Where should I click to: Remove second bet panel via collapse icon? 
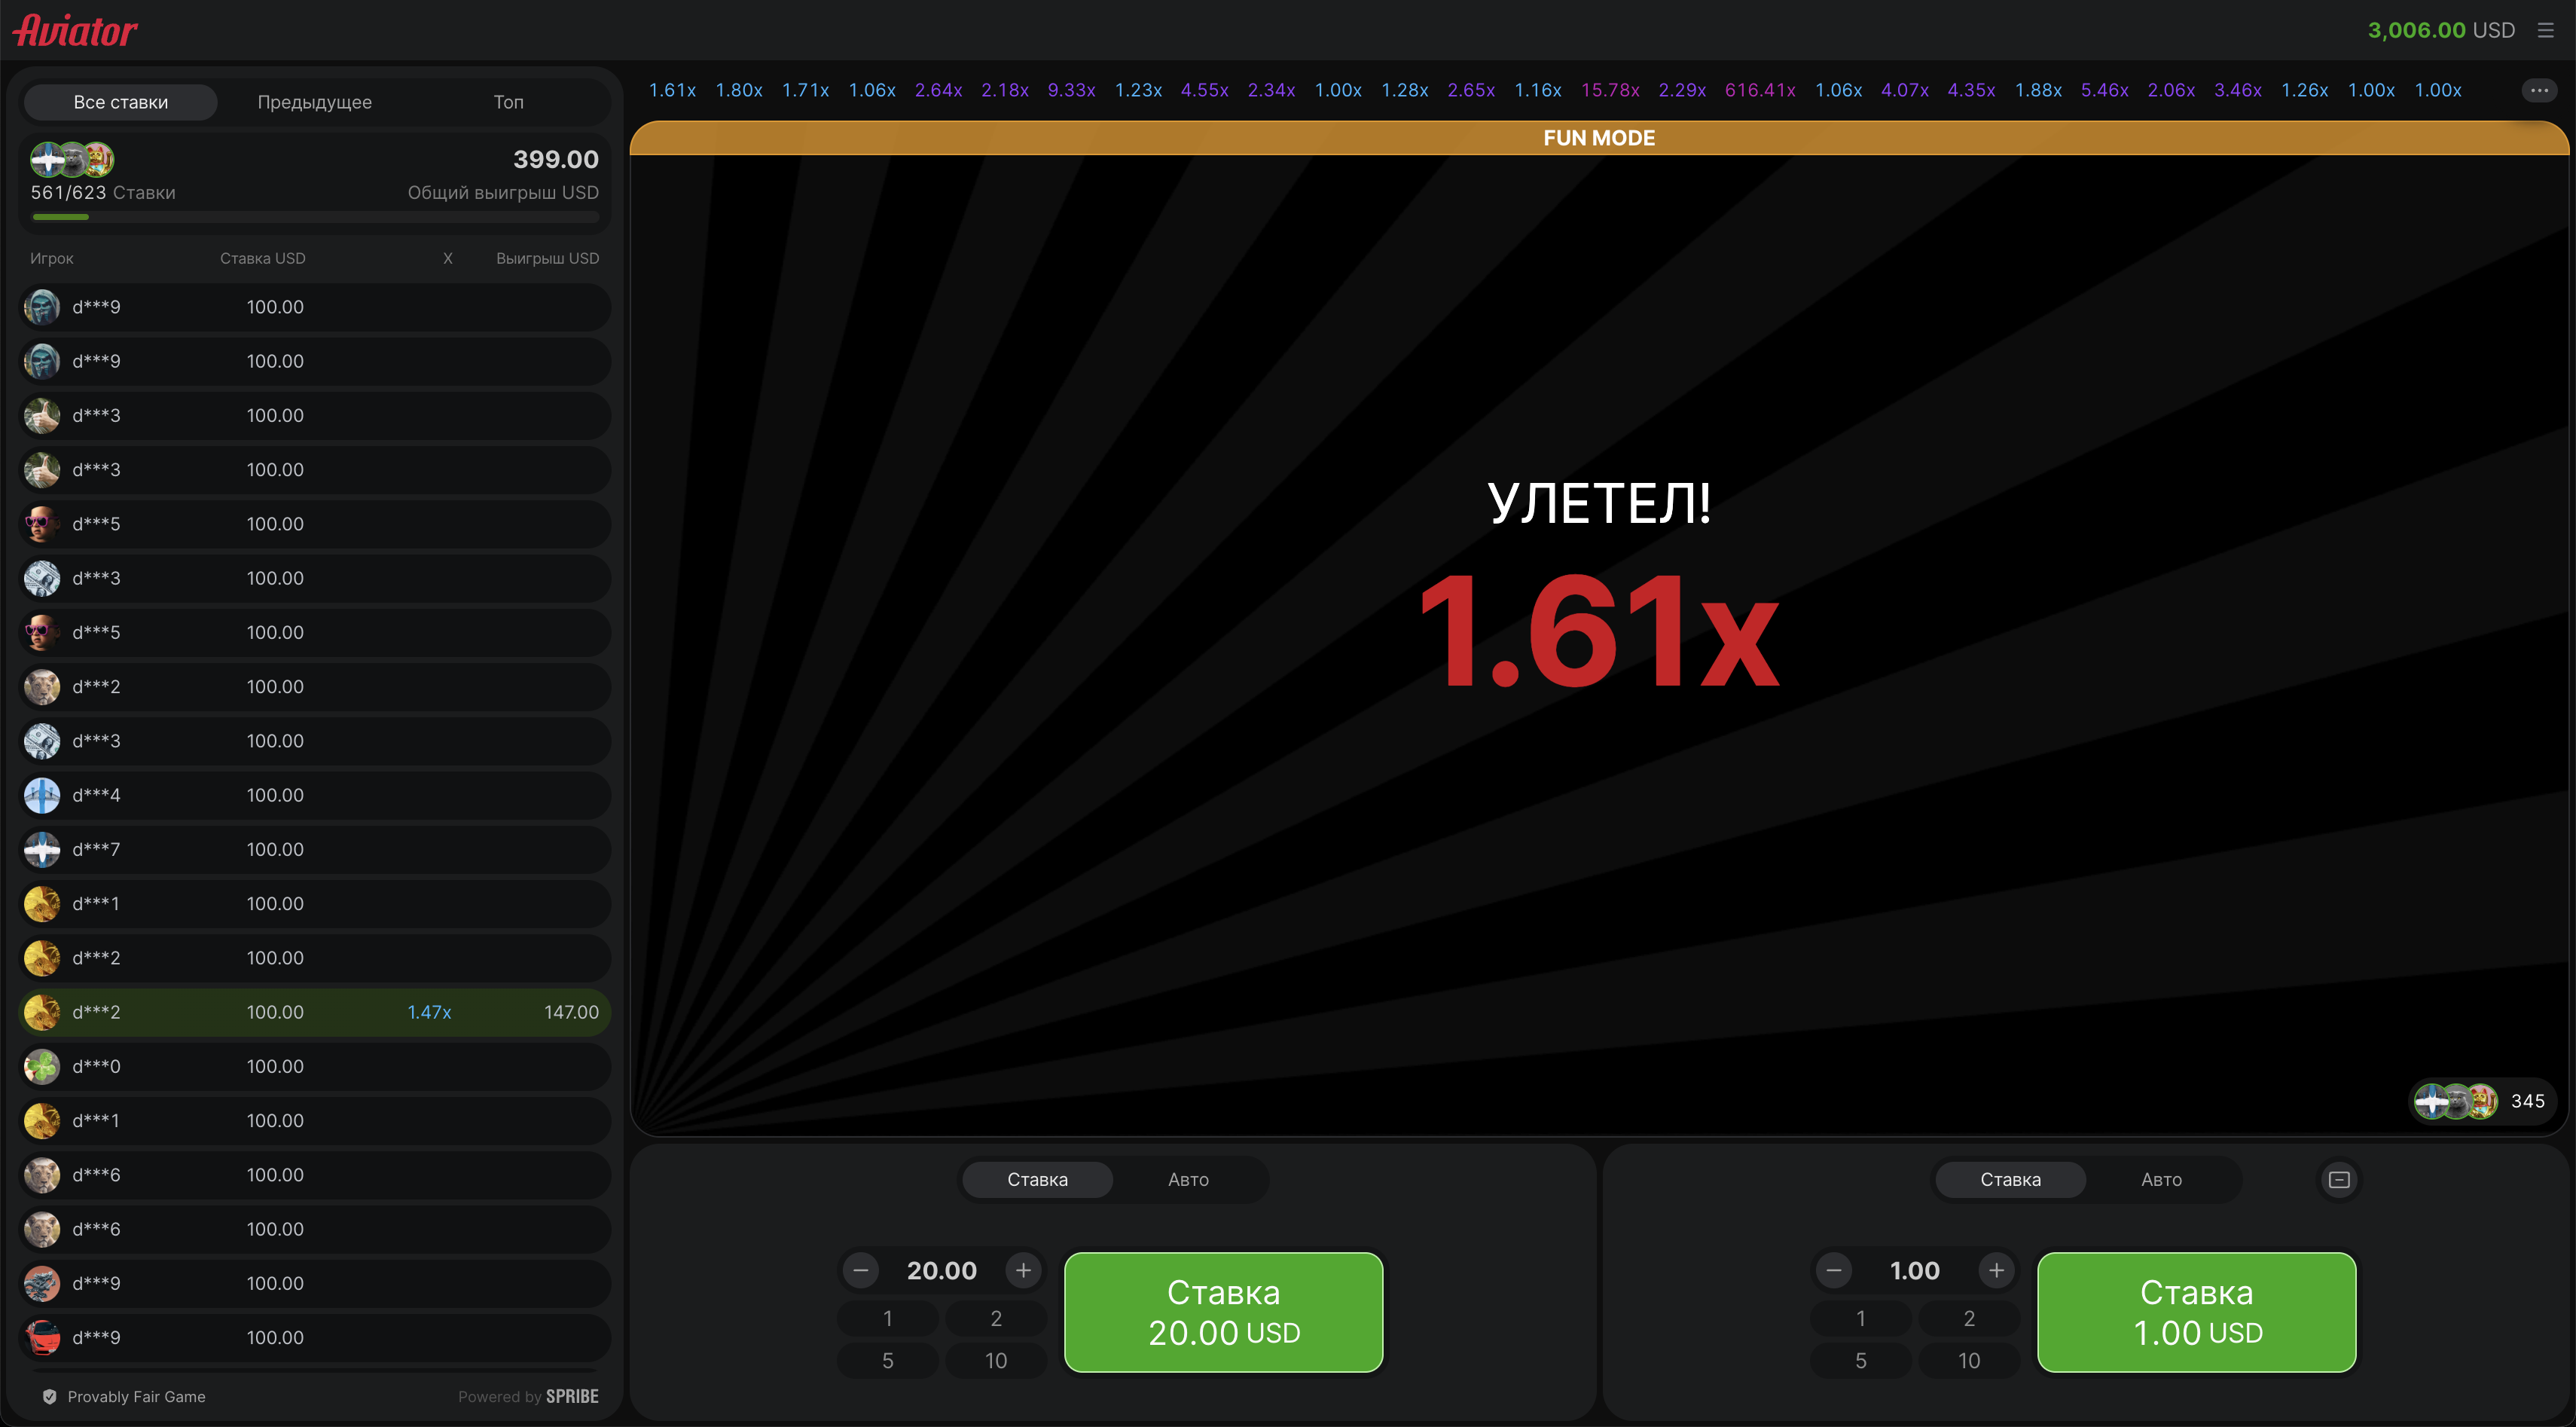[x=2339, y=1180]
